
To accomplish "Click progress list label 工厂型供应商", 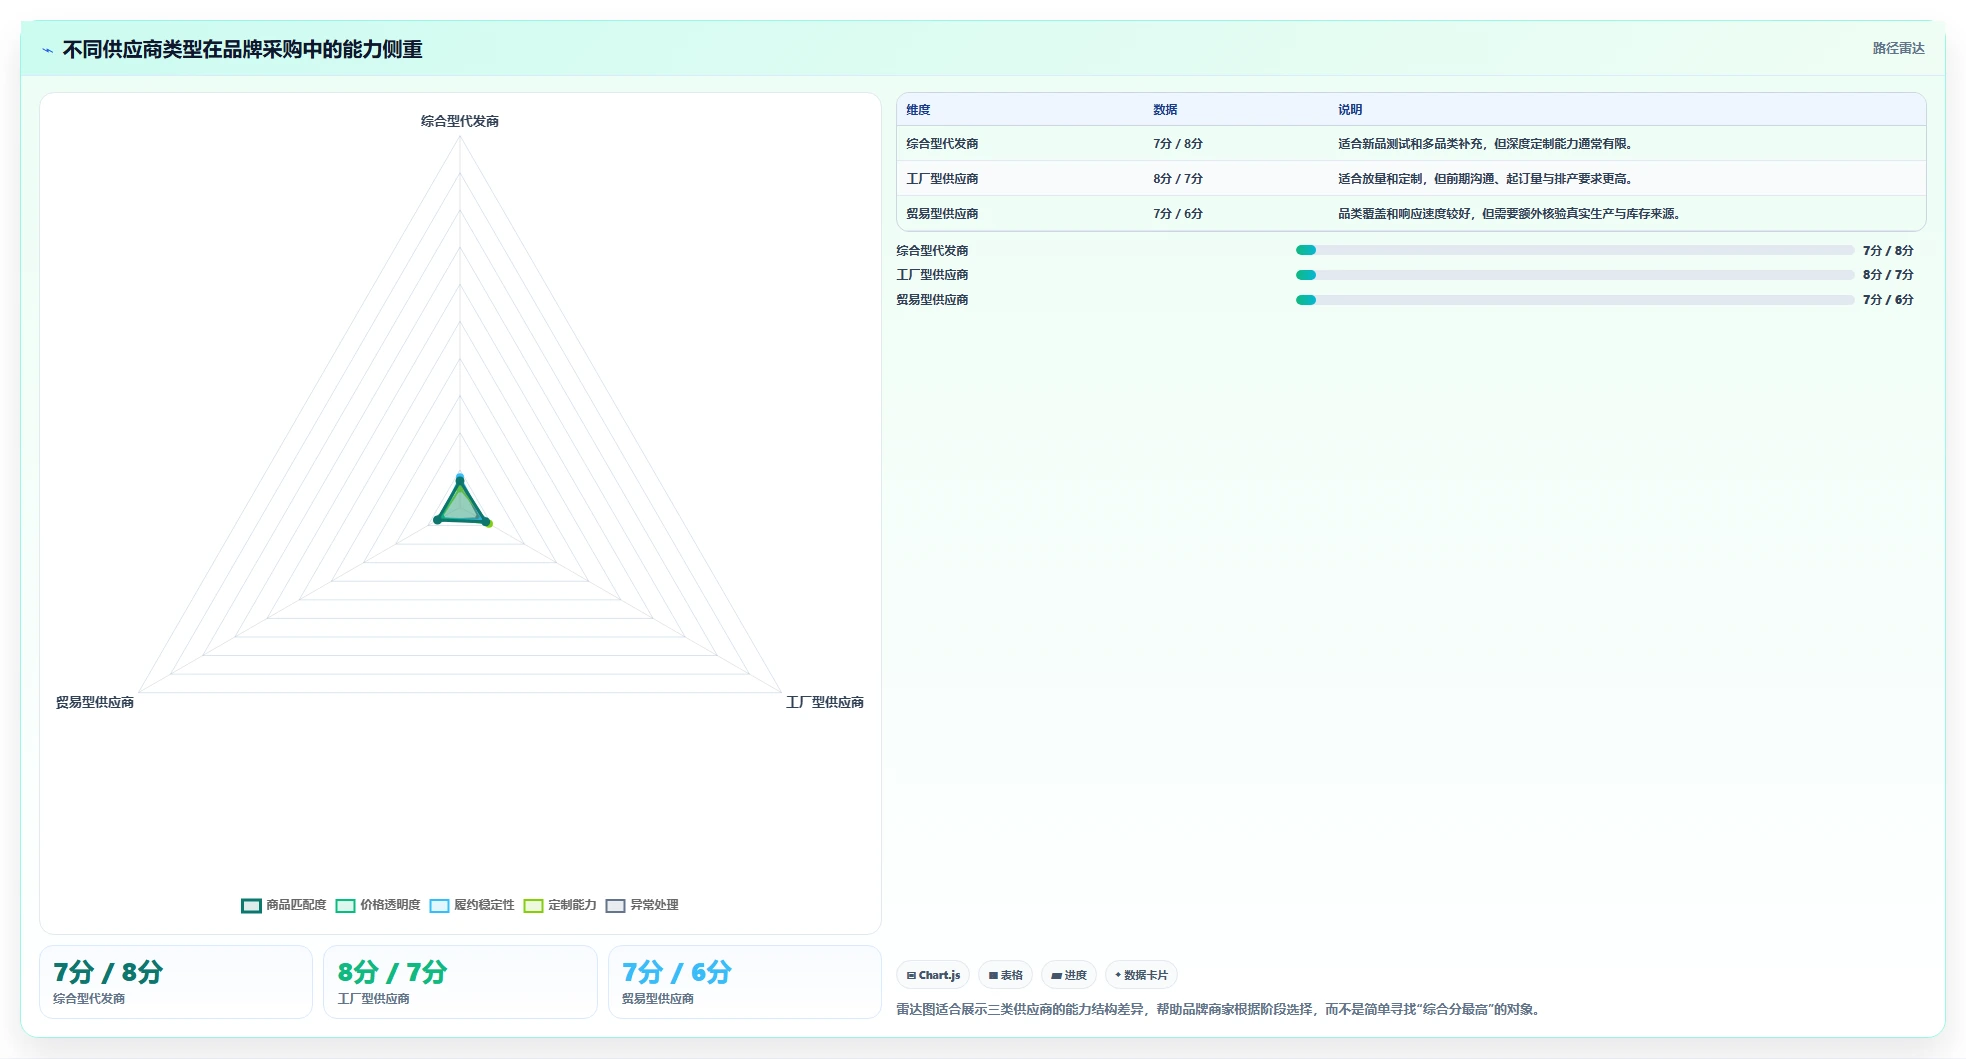I will pyautogui.click(x=932, y=275).
